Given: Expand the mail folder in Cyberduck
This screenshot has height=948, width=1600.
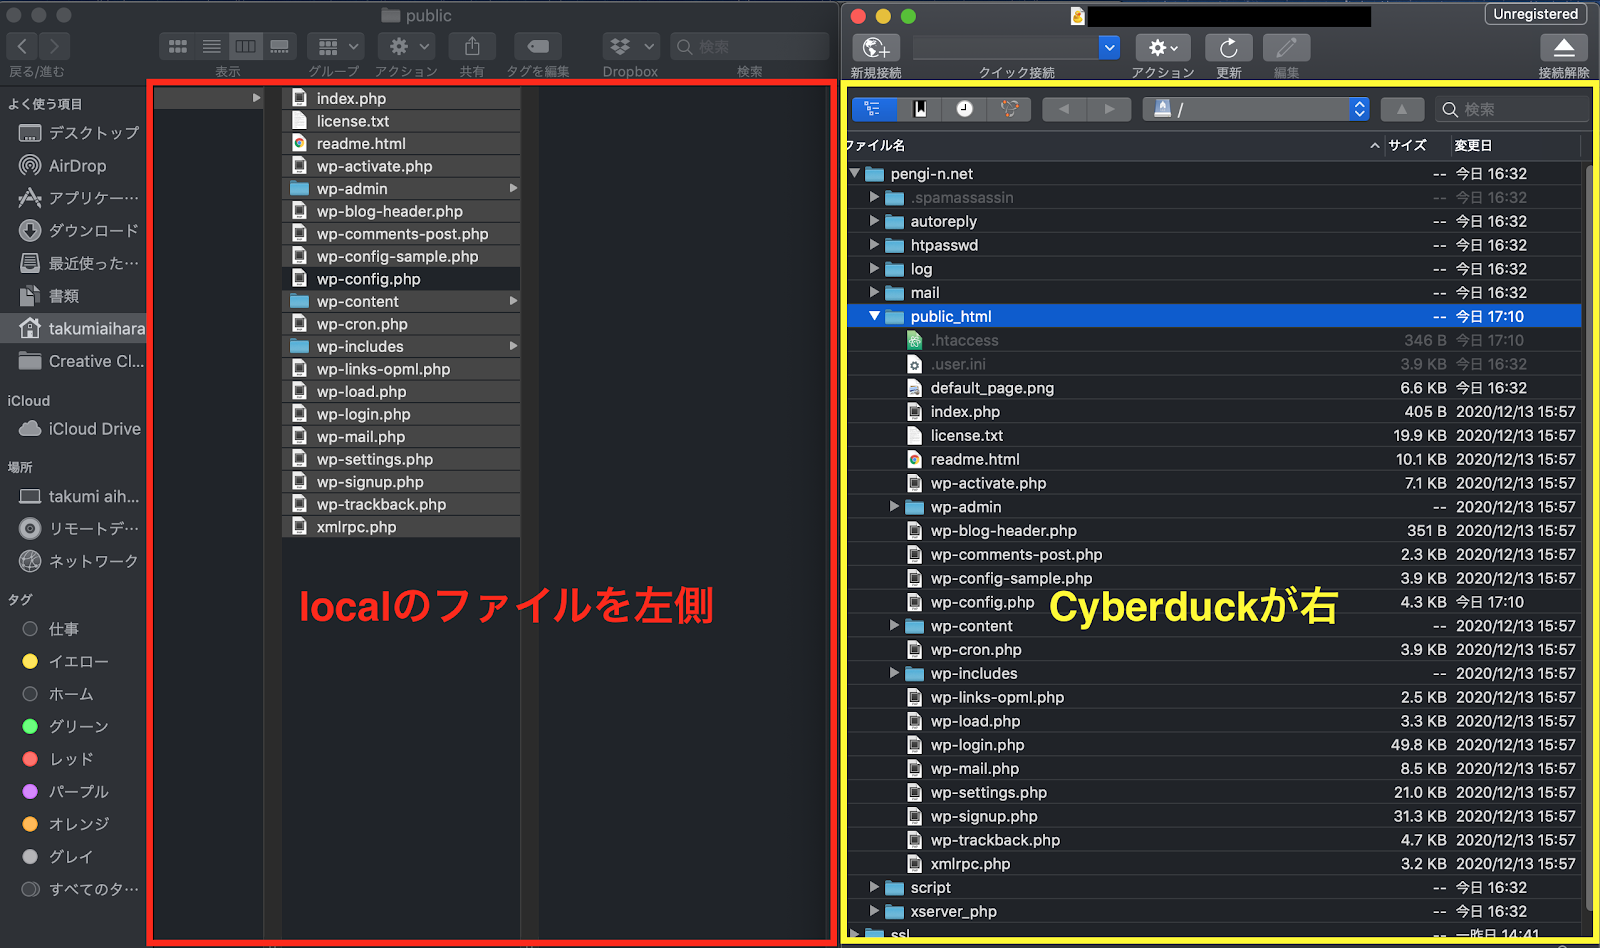Looking at the screenshot, I should [x=875, y=292].
